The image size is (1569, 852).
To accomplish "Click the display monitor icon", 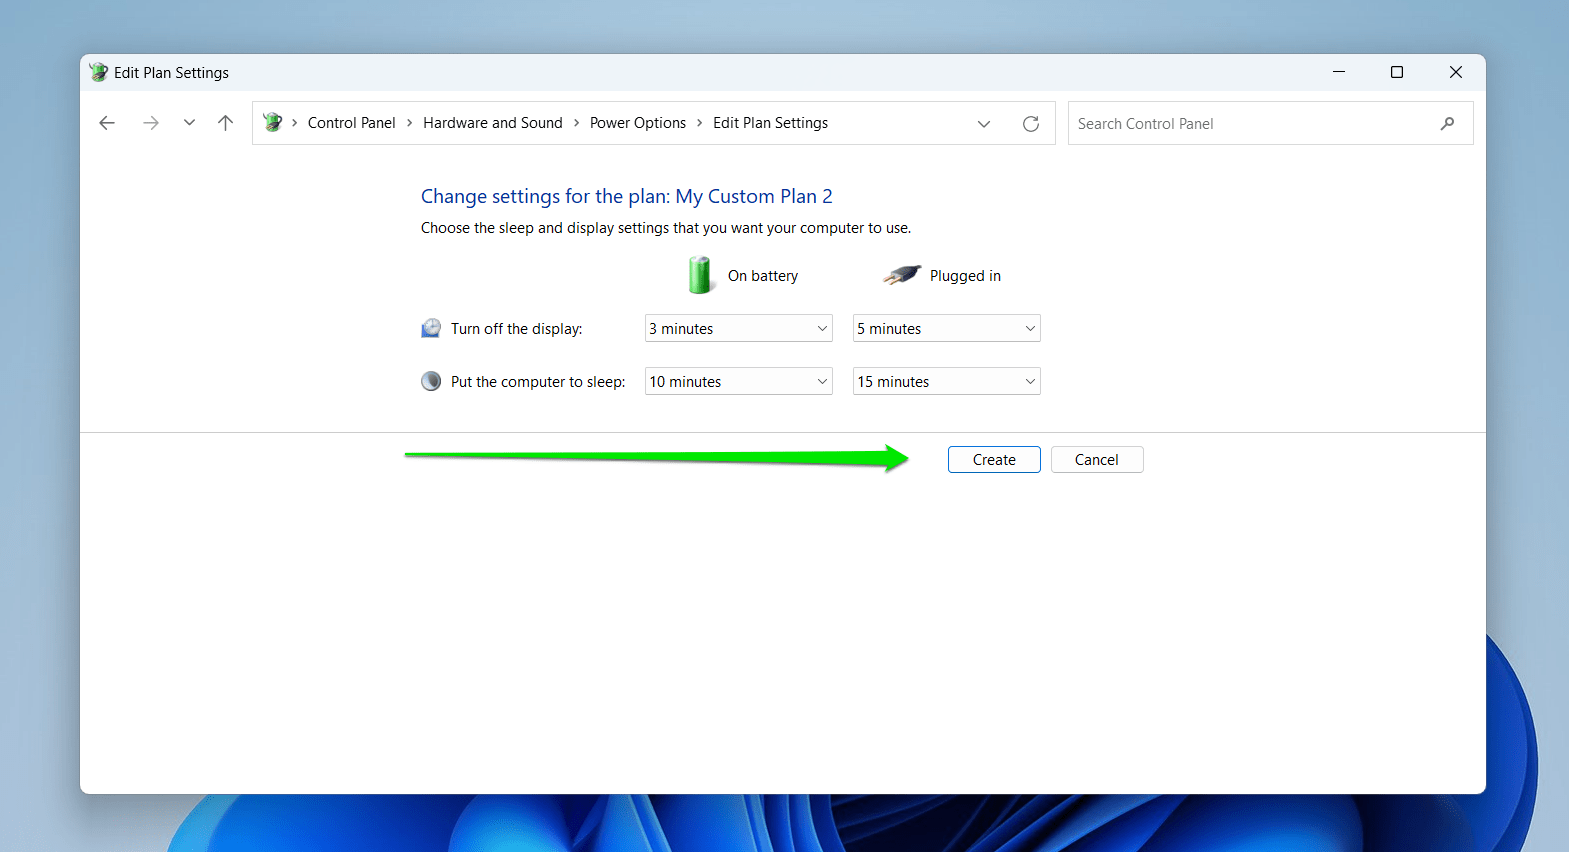I will tap(431, 328).
